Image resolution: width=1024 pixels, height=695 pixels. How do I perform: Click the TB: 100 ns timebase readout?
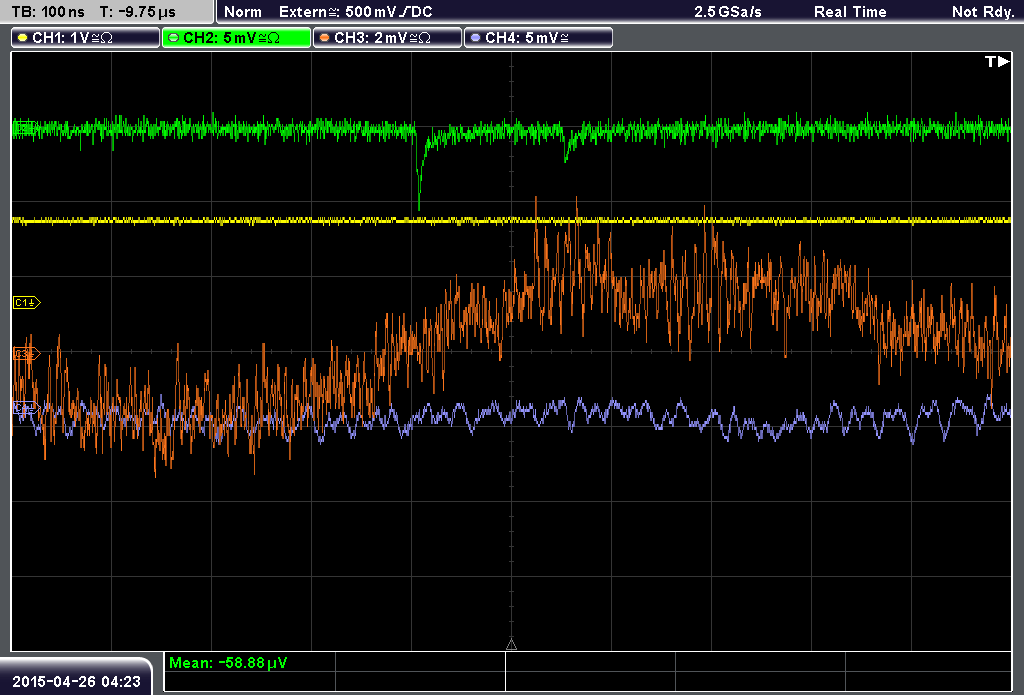pos(48,12)
